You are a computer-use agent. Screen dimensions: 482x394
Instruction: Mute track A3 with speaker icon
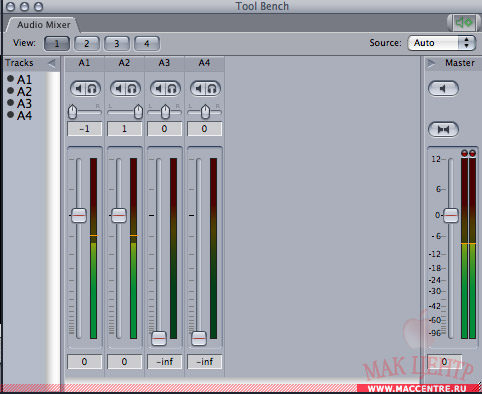pos(158,89)
